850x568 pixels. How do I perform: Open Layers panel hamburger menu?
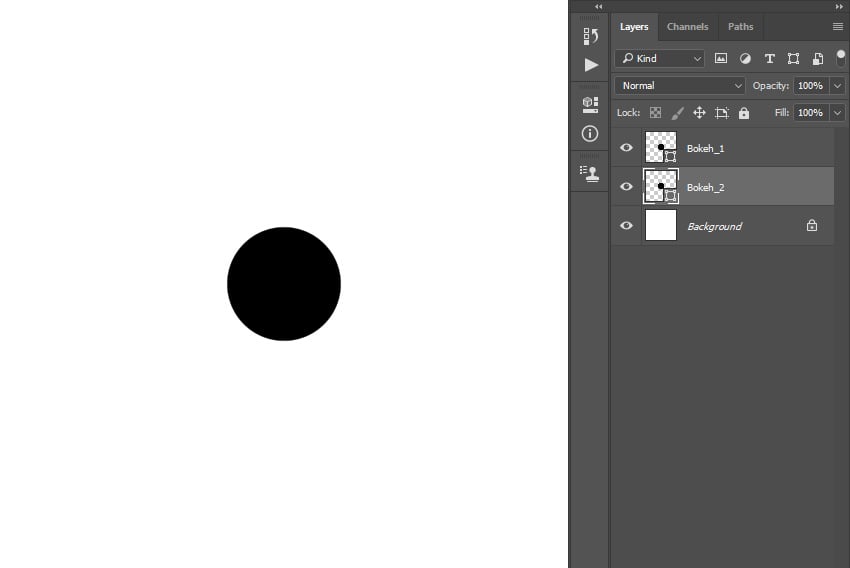838,27
